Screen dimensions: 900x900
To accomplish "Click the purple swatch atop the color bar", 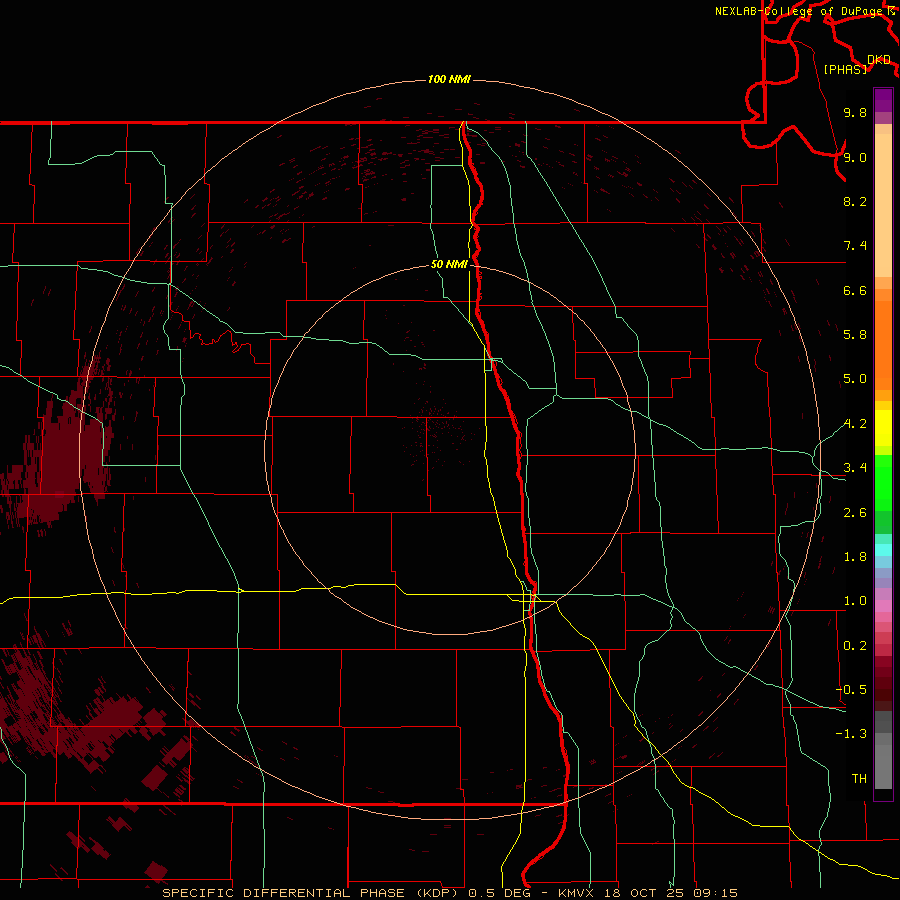I will [883, 100].
